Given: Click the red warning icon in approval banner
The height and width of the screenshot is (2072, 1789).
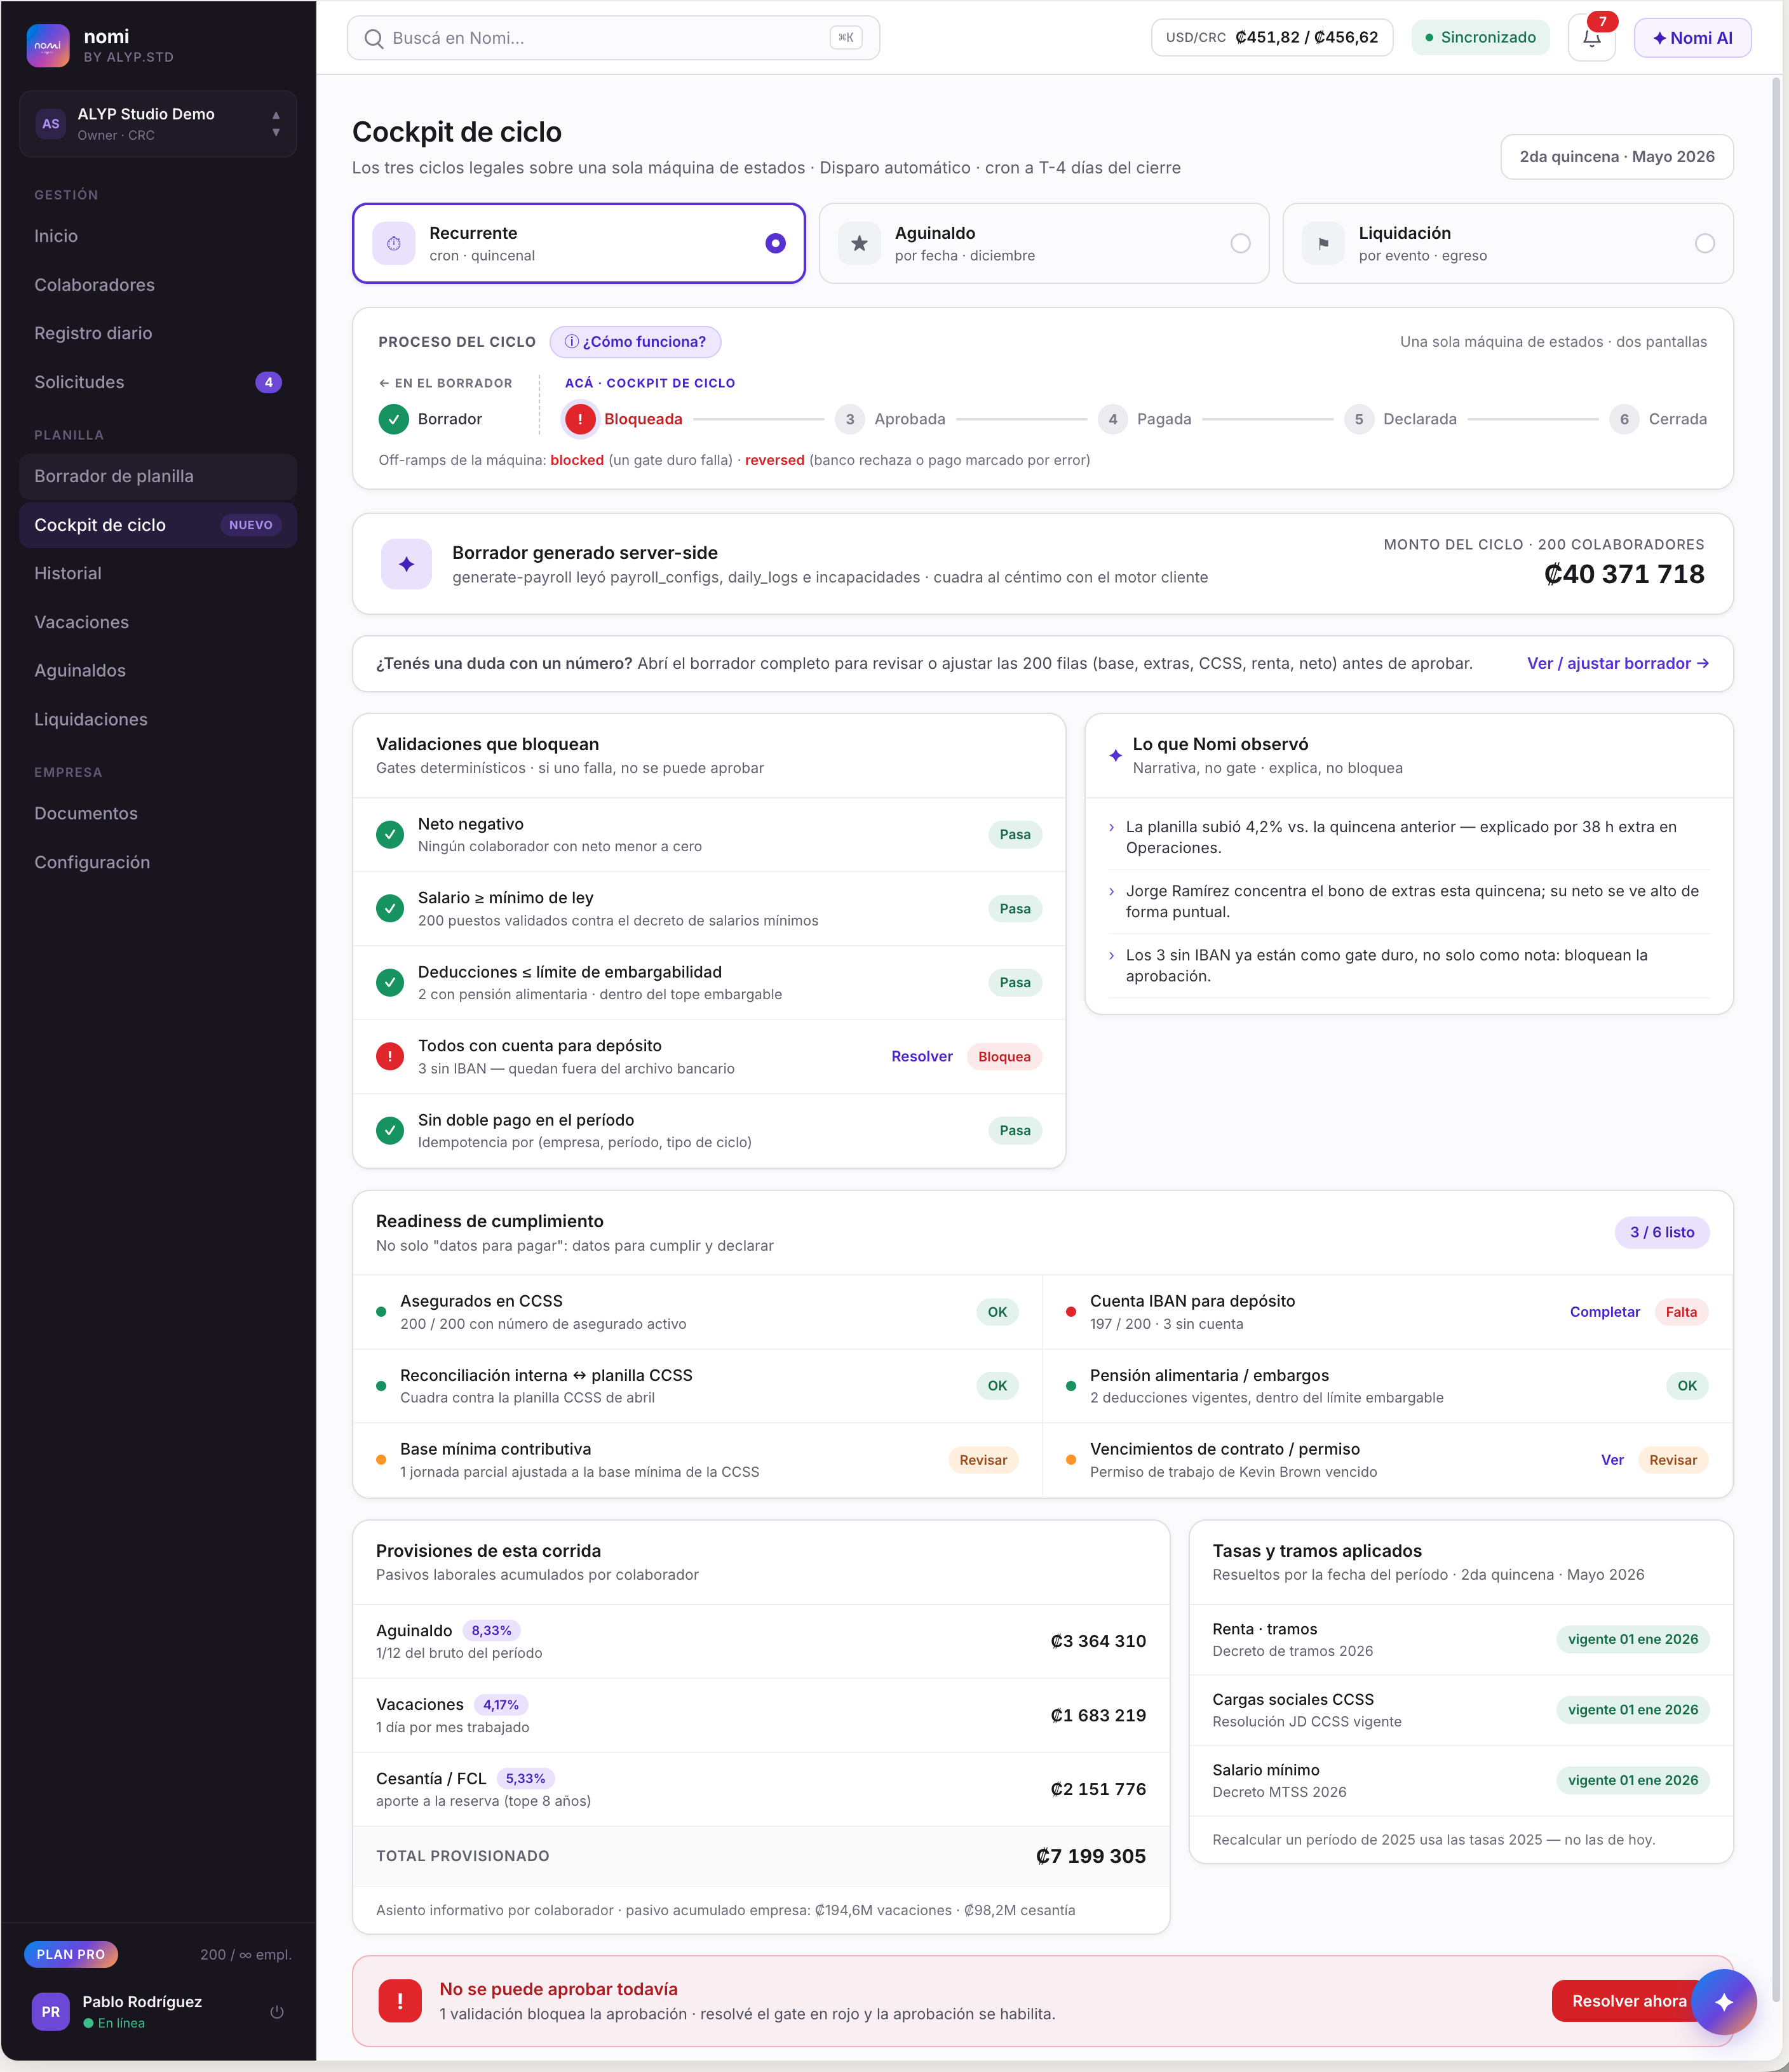Looking at the screenshot, I should coord(400,2001).
